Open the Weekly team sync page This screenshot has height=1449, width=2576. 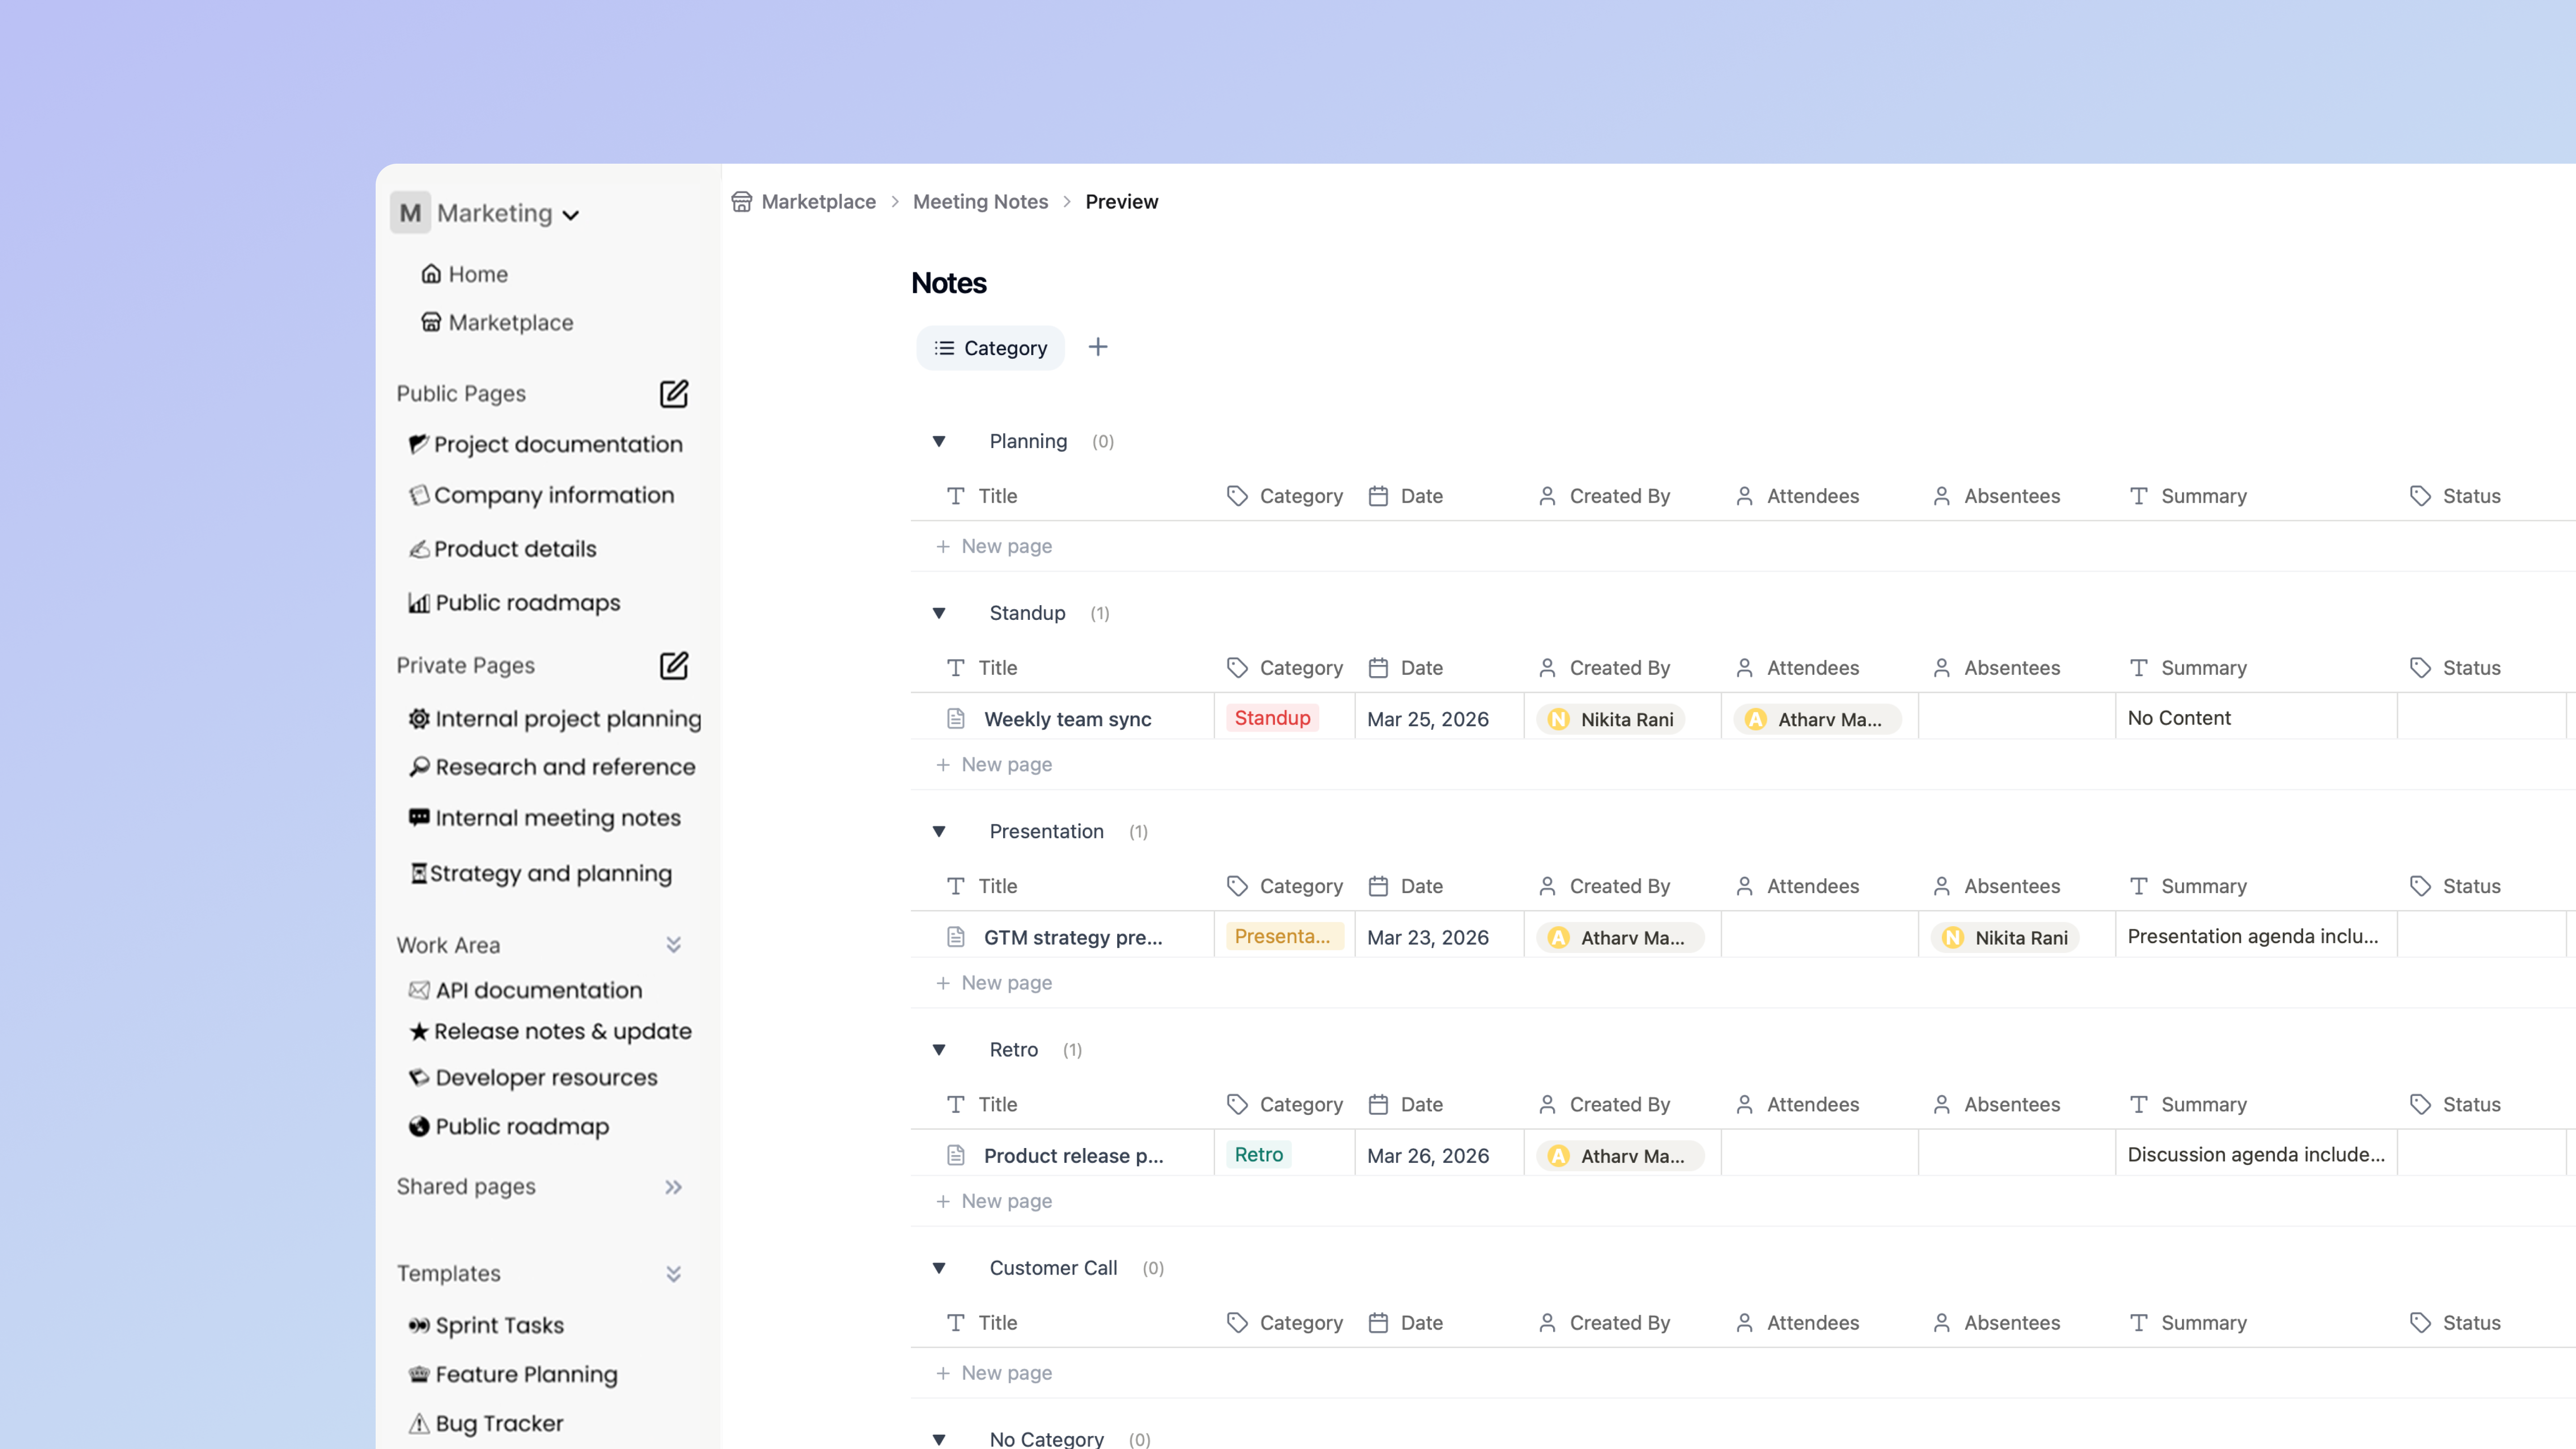1066,718
